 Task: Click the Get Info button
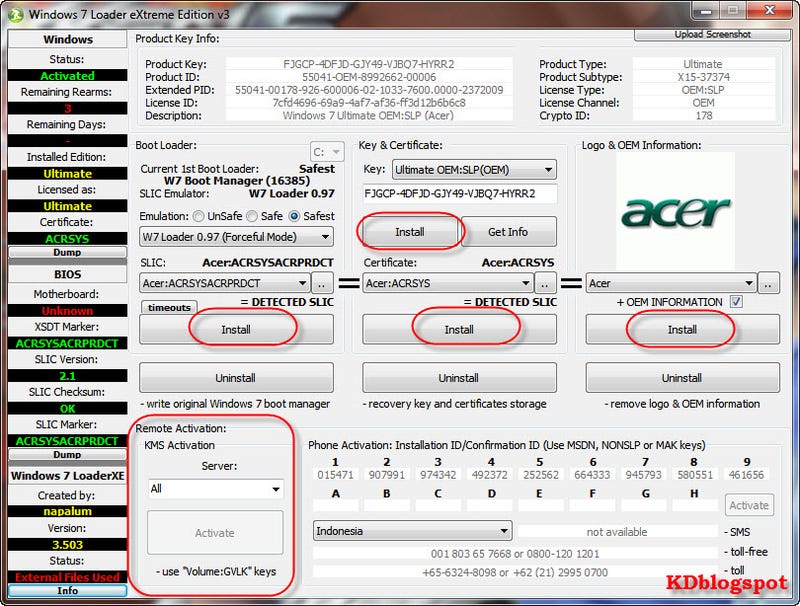pos(508,232)
